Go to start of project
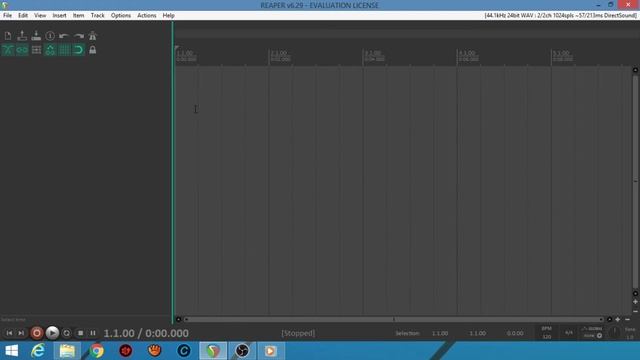Screen dimensions: 640x360 point(9,333)
